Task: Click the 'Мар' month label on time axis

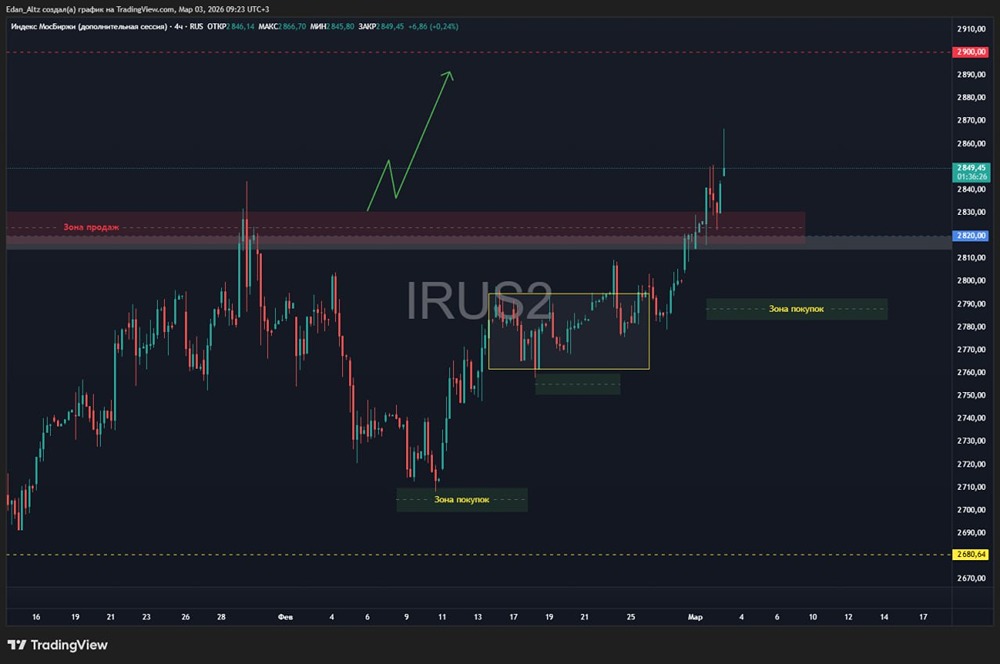Action: pyautogui.click(x=695, y=617)
